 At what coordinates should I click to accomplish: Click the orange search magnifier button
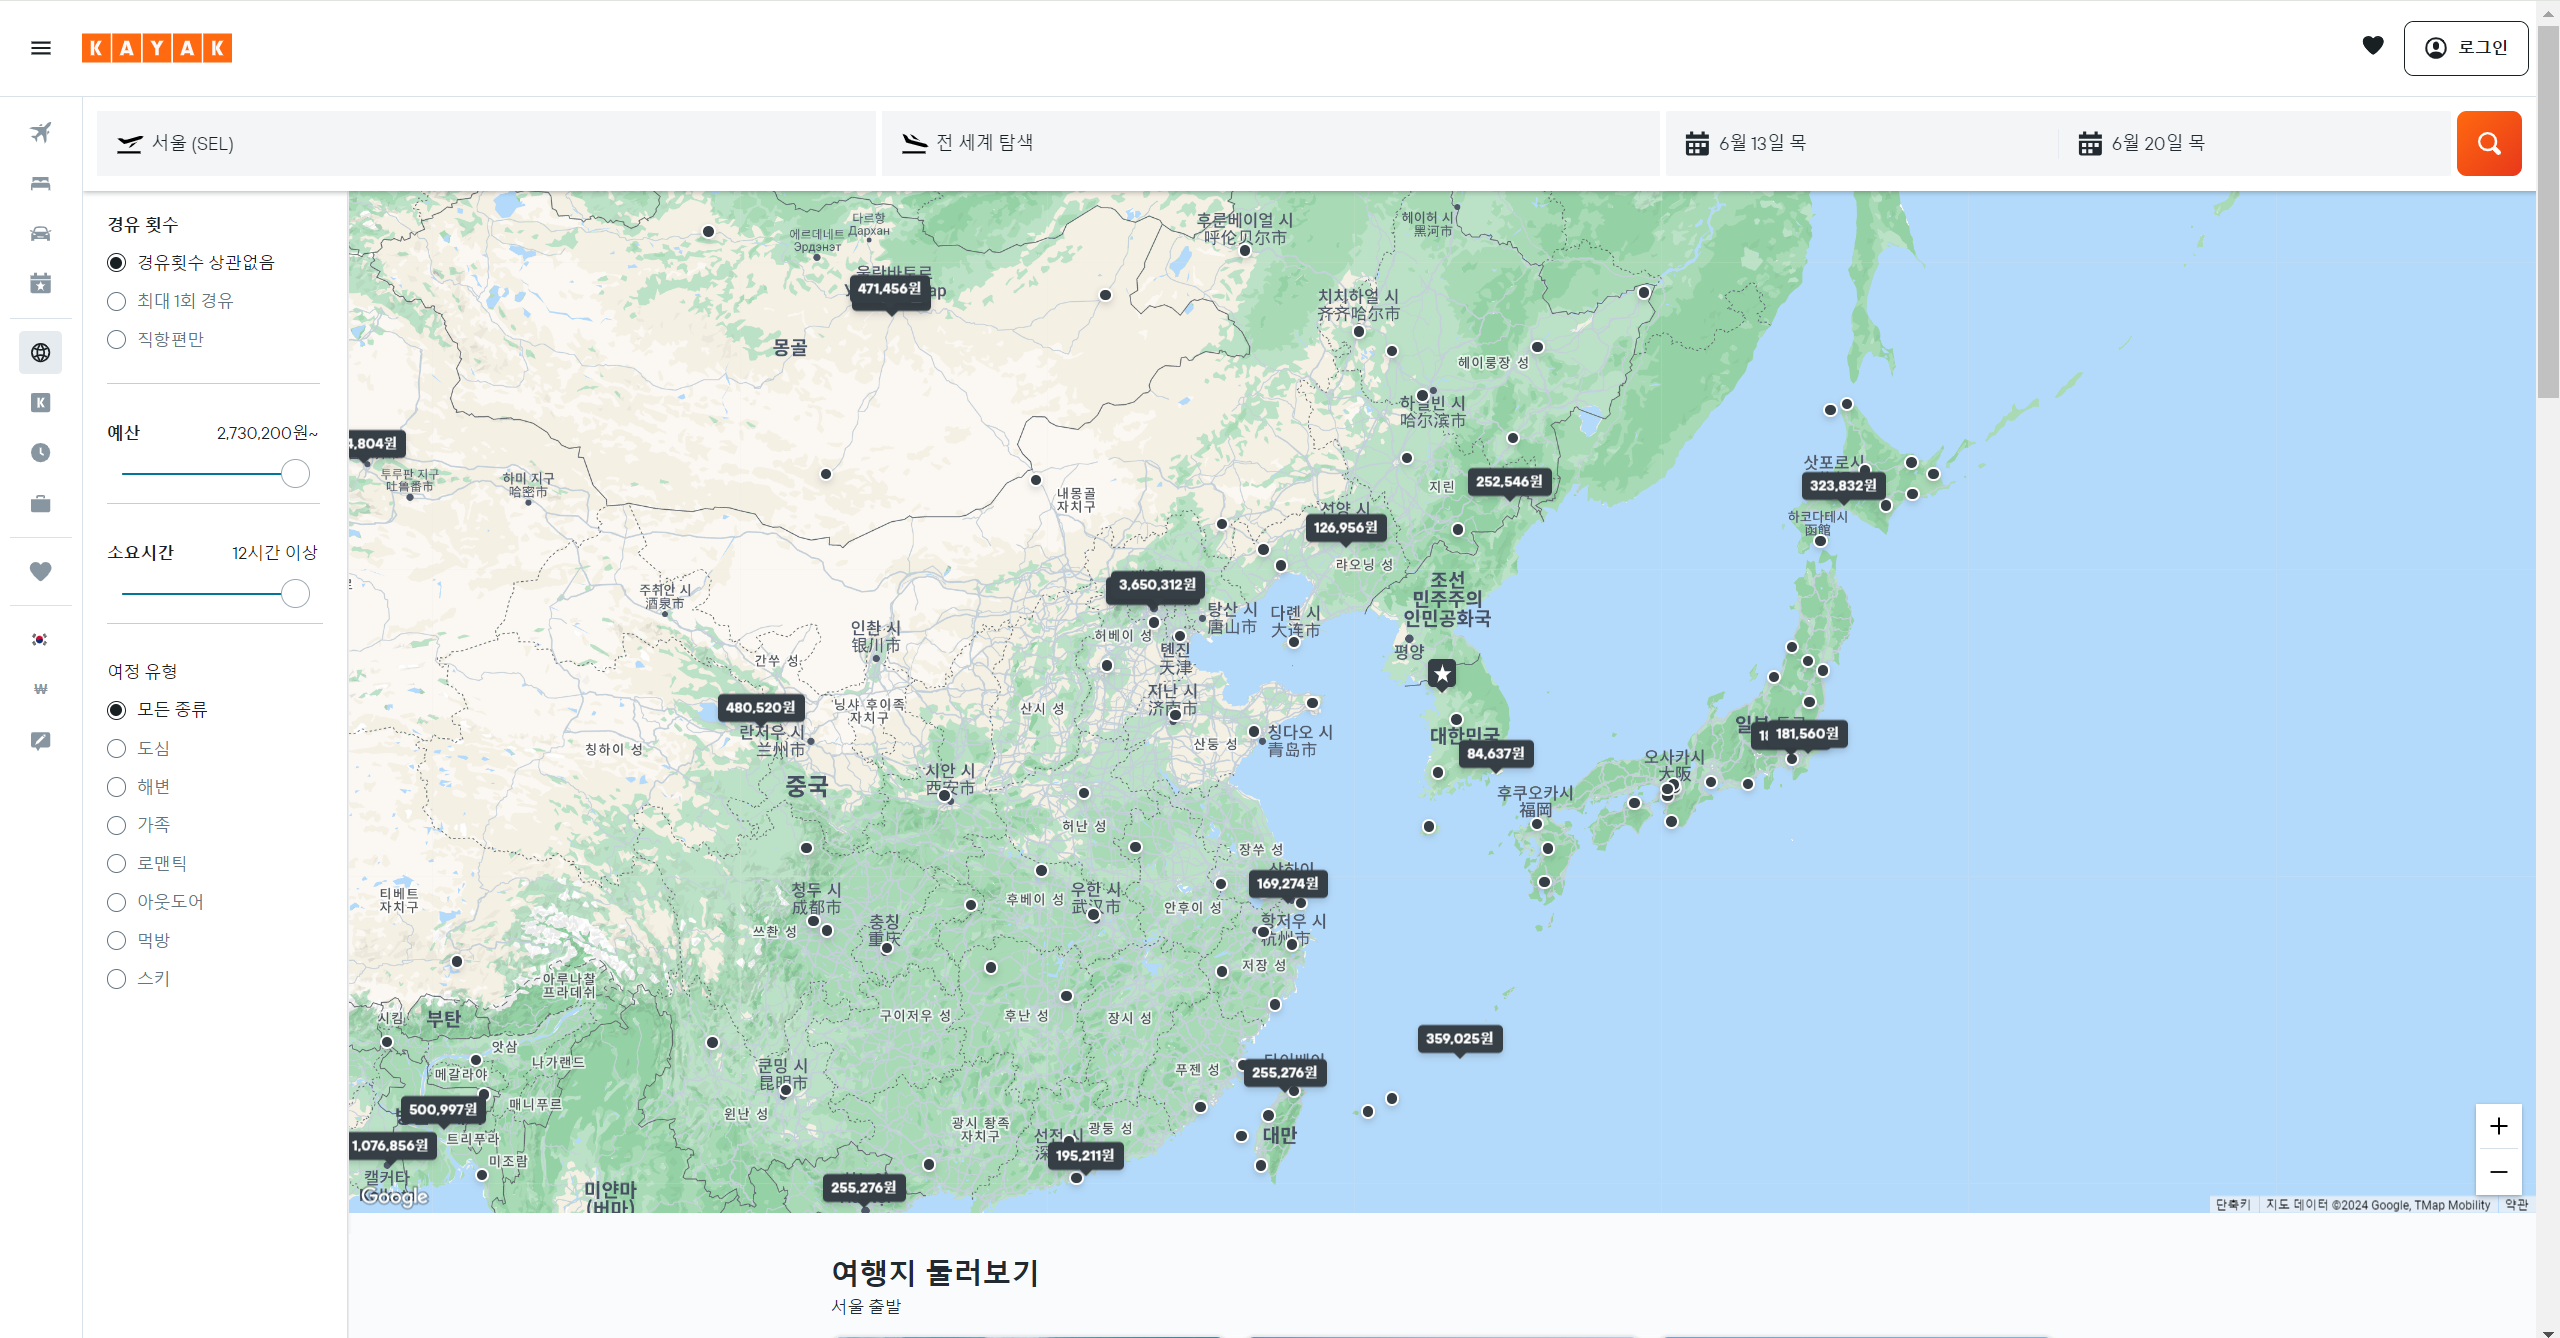coord(2488,144)
